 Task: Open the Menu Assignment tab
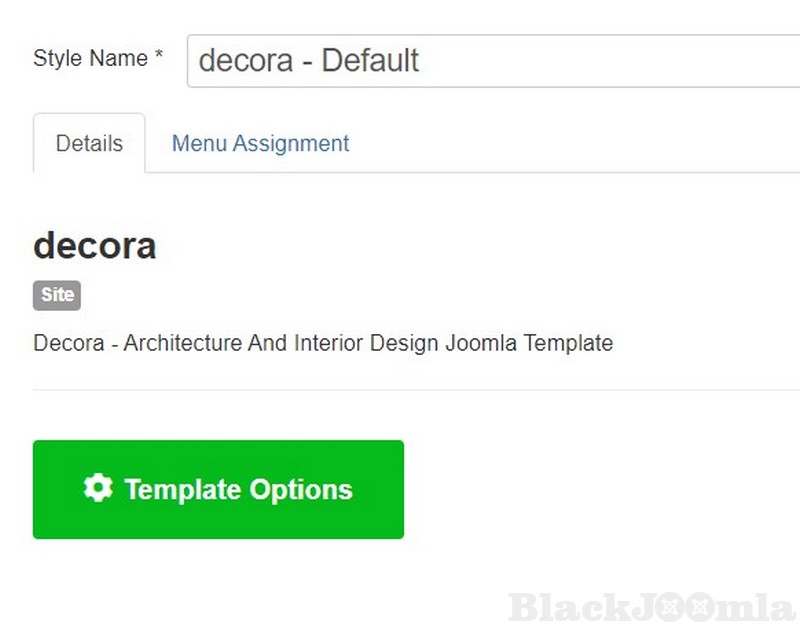(x=260, y=143)
